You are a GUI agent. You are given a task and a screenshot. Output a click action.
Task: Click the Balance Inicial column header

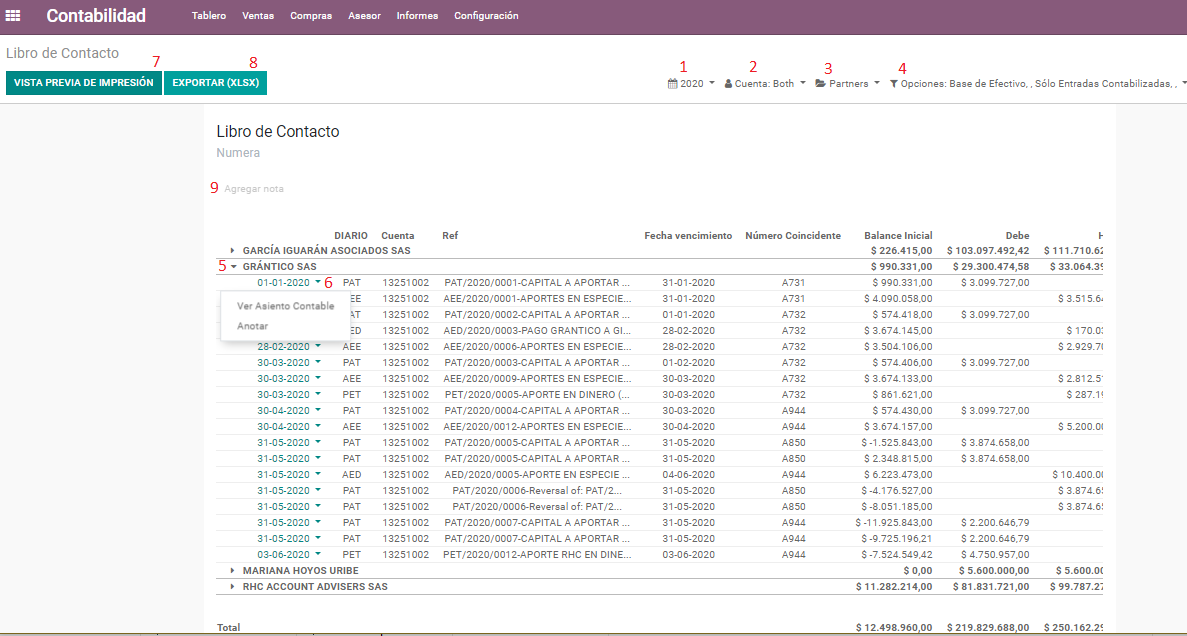898,235
